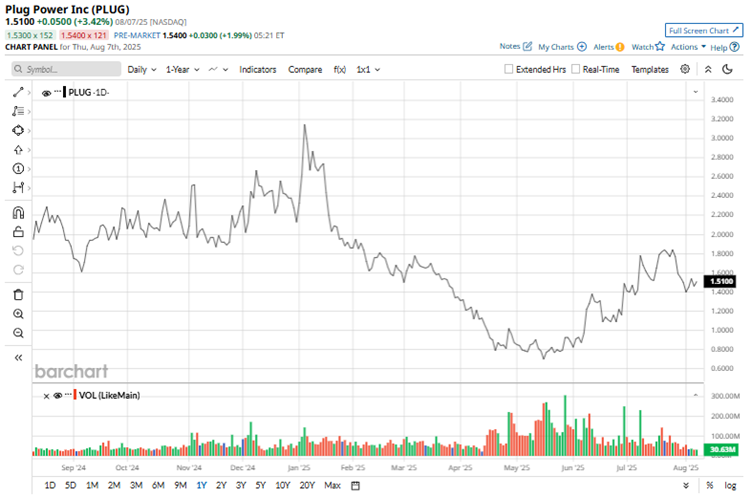Viewport: 752px width, 498px height.
Task: Collapse toolbar with double up arrows
Action: 708,70
